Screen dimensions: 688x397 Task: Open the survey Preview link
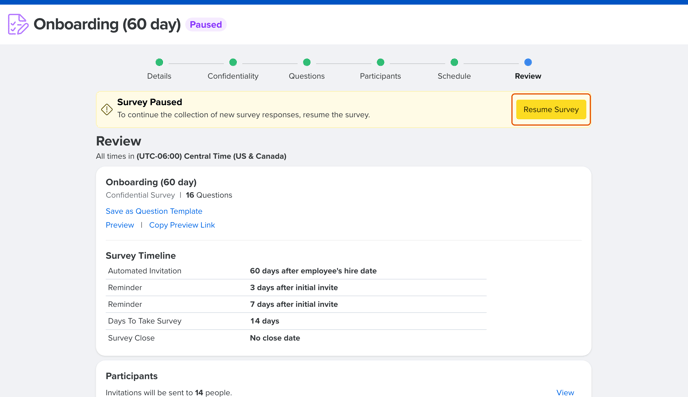click(x=120, y=225)
